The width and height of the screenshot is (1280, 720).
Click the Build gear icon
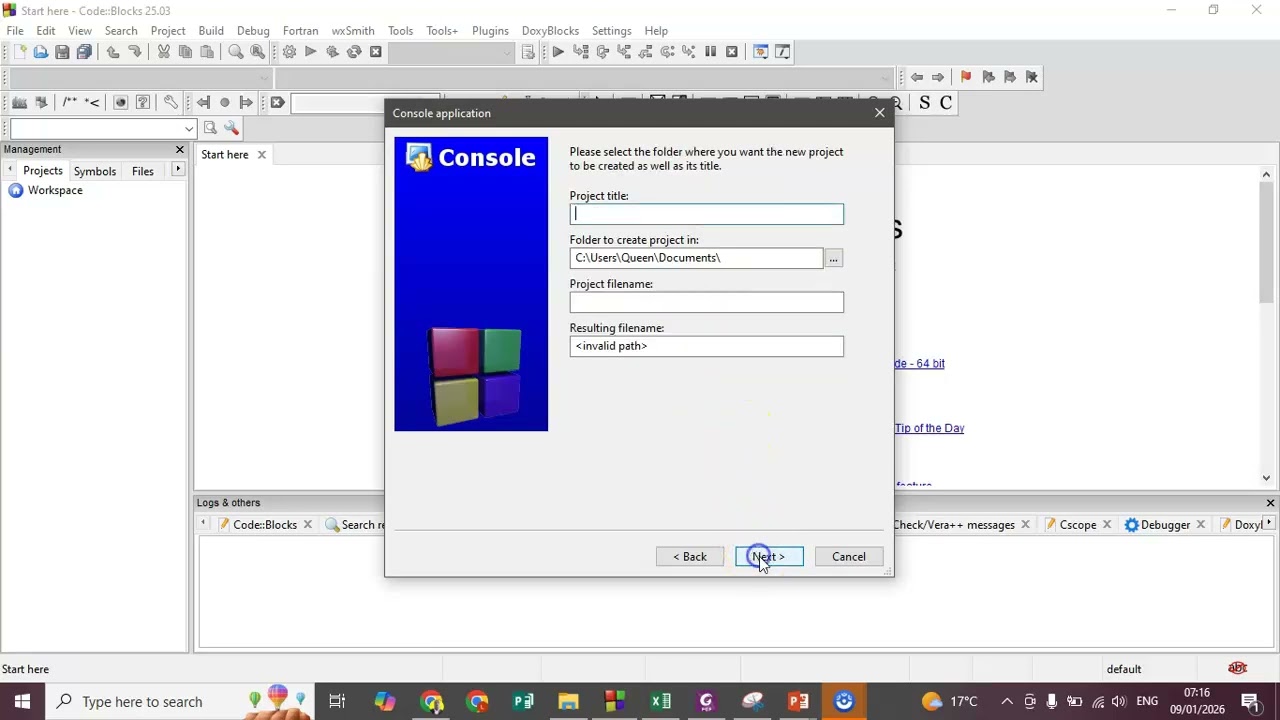(289, 52)
